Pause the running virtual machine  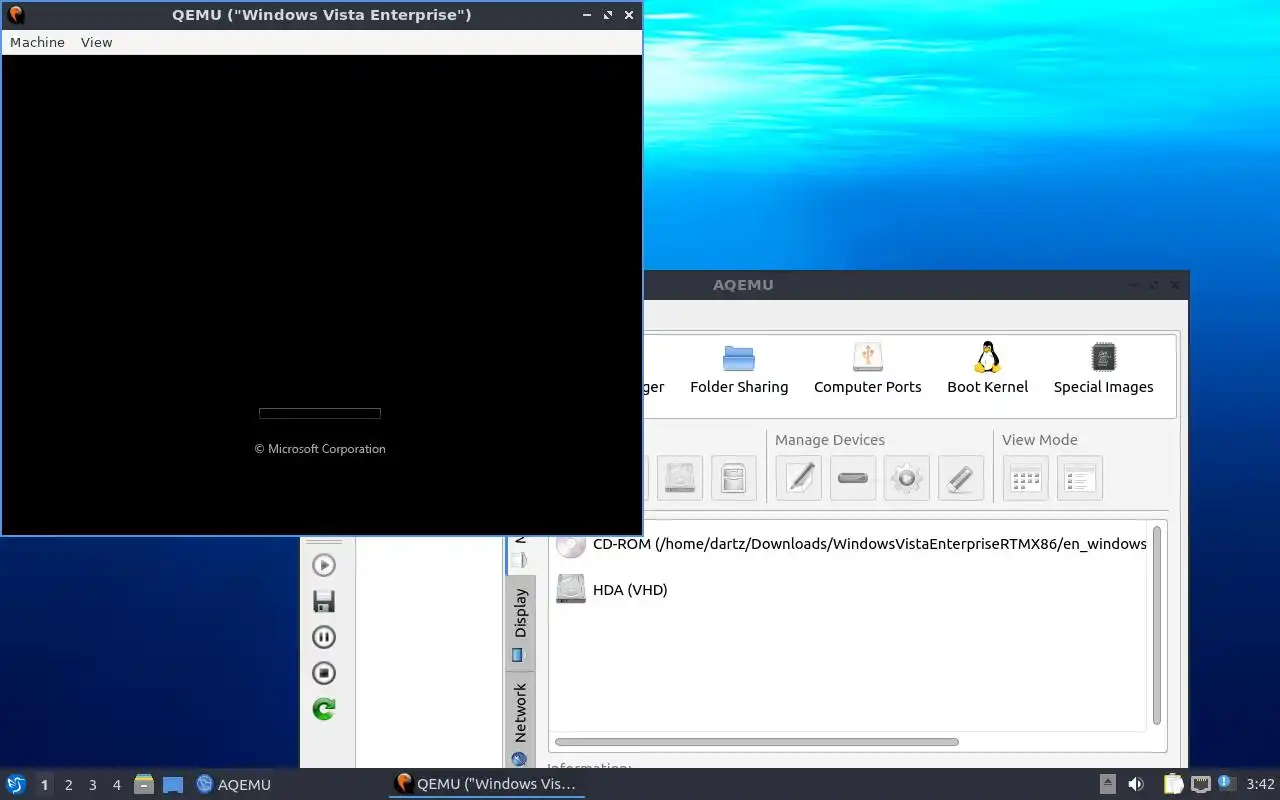click(324, 637)
